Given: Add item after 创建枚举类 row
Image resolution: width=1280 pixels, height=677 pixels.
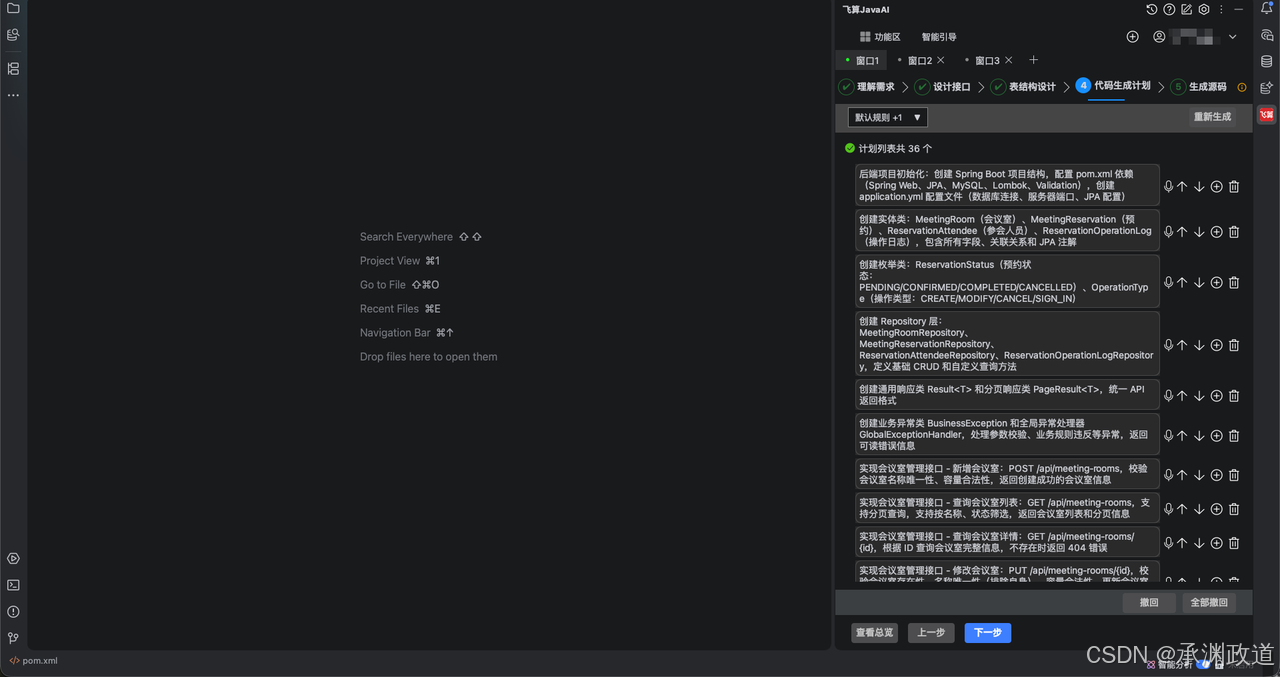Looking at the screenshot, I should tap(1217, 282).
